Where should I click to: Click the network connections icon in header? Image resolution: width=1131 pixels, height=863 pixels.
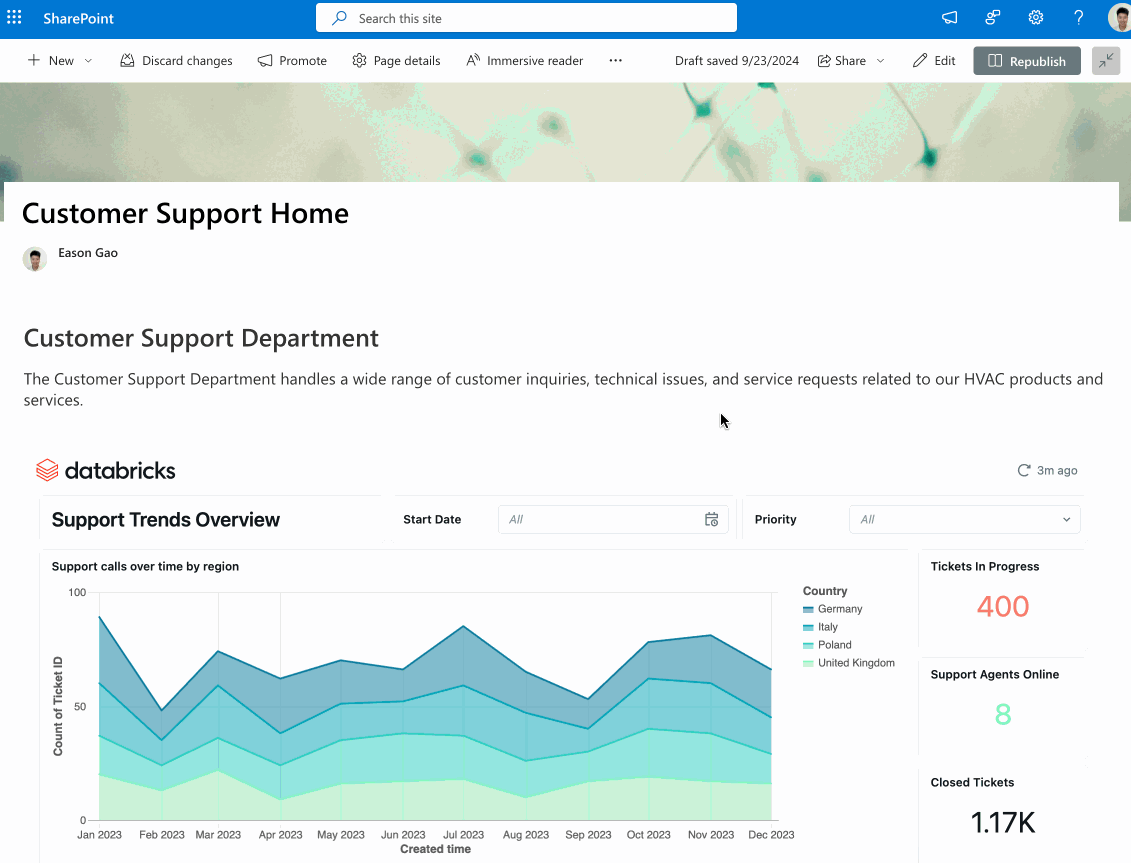(993, 18)
